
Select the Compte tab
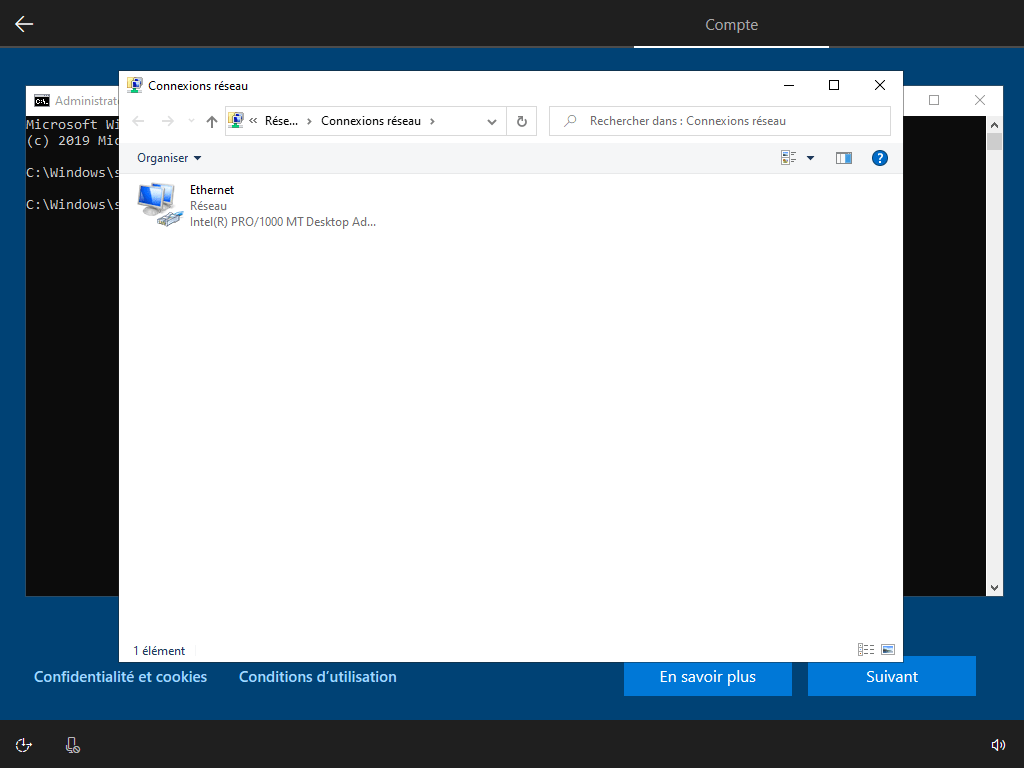coord(731,24)
